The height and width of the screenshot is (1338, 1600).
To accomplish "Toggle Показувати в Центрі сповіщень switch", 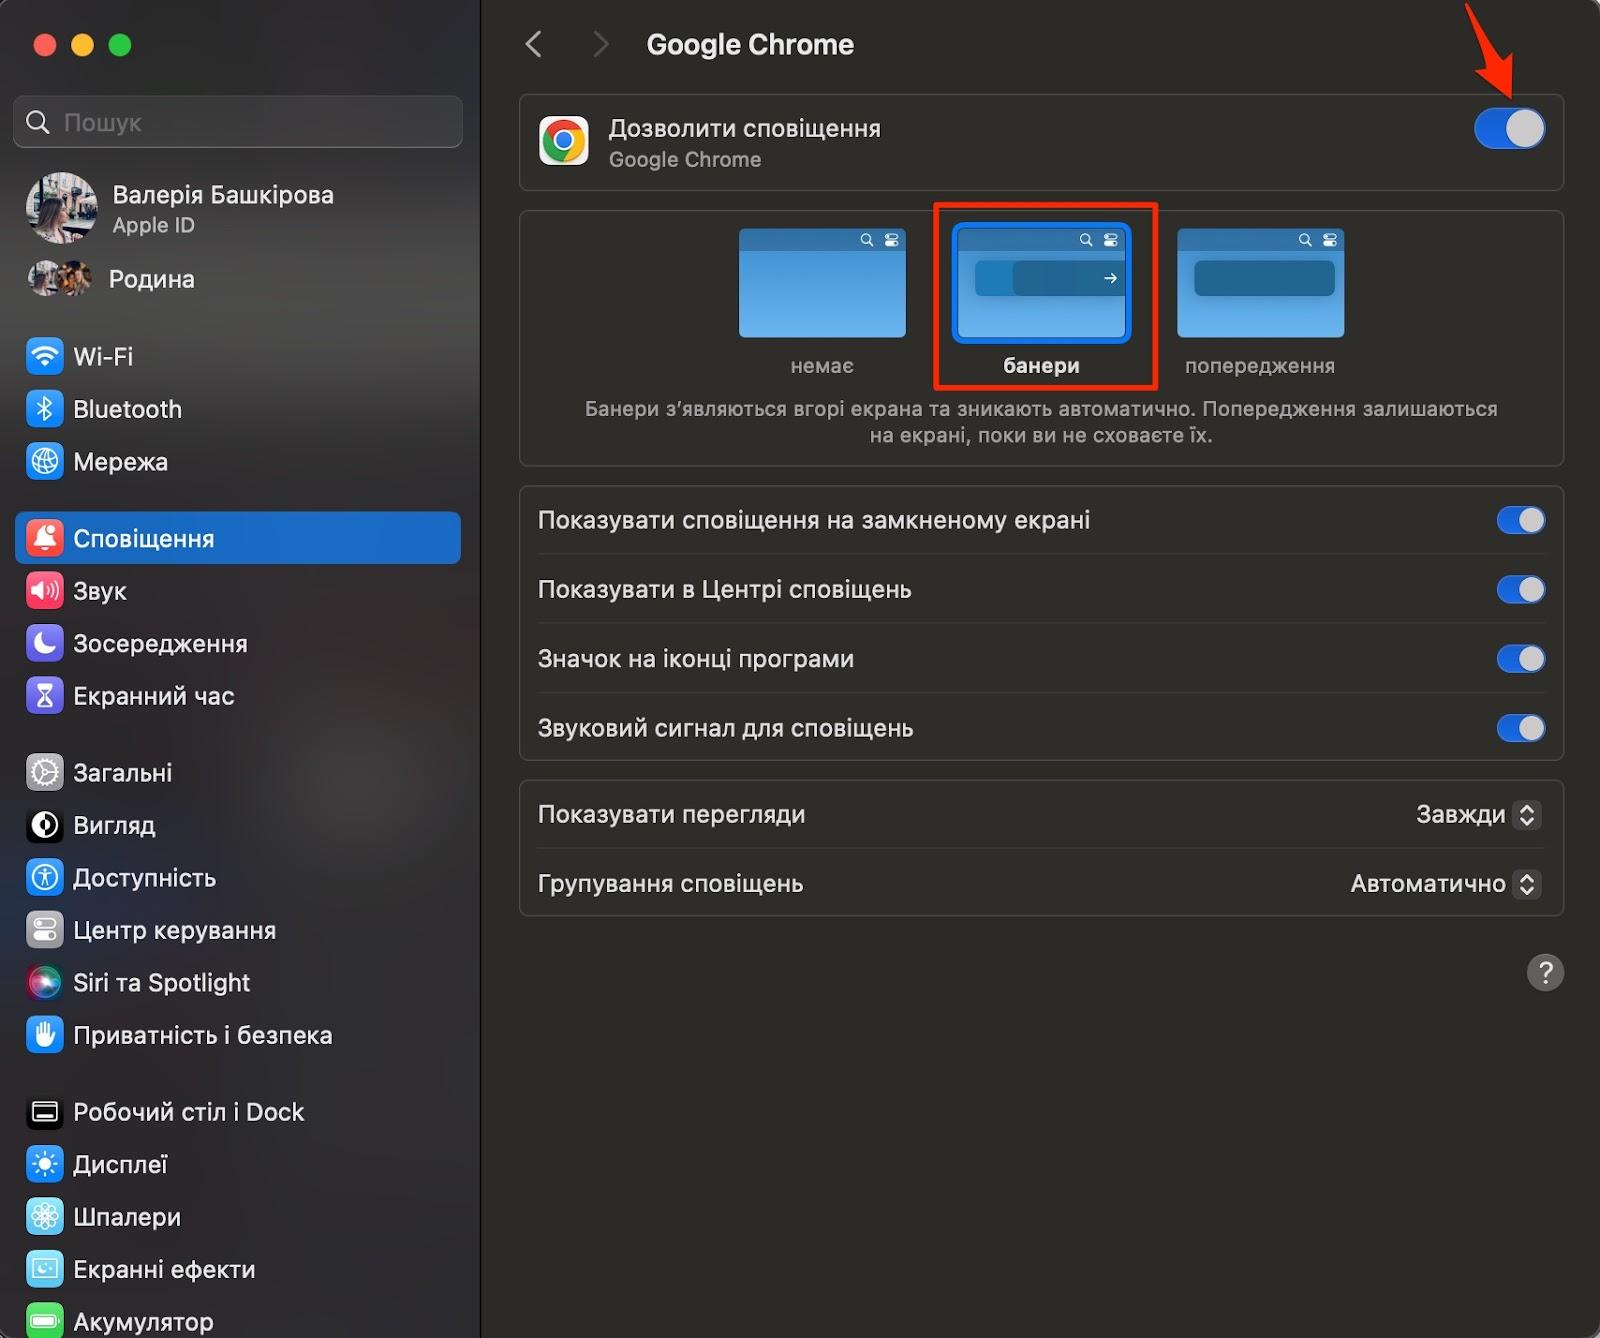I will pyautogui.click(x=1521, y=590).
